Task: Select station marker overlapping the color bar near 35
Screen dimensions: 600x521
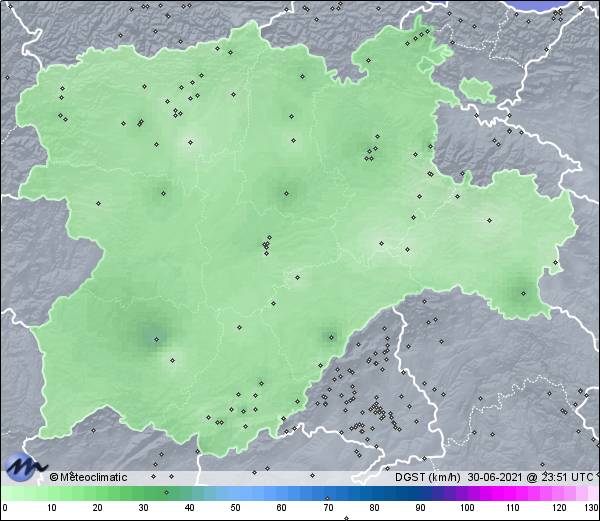Action: 166,492
